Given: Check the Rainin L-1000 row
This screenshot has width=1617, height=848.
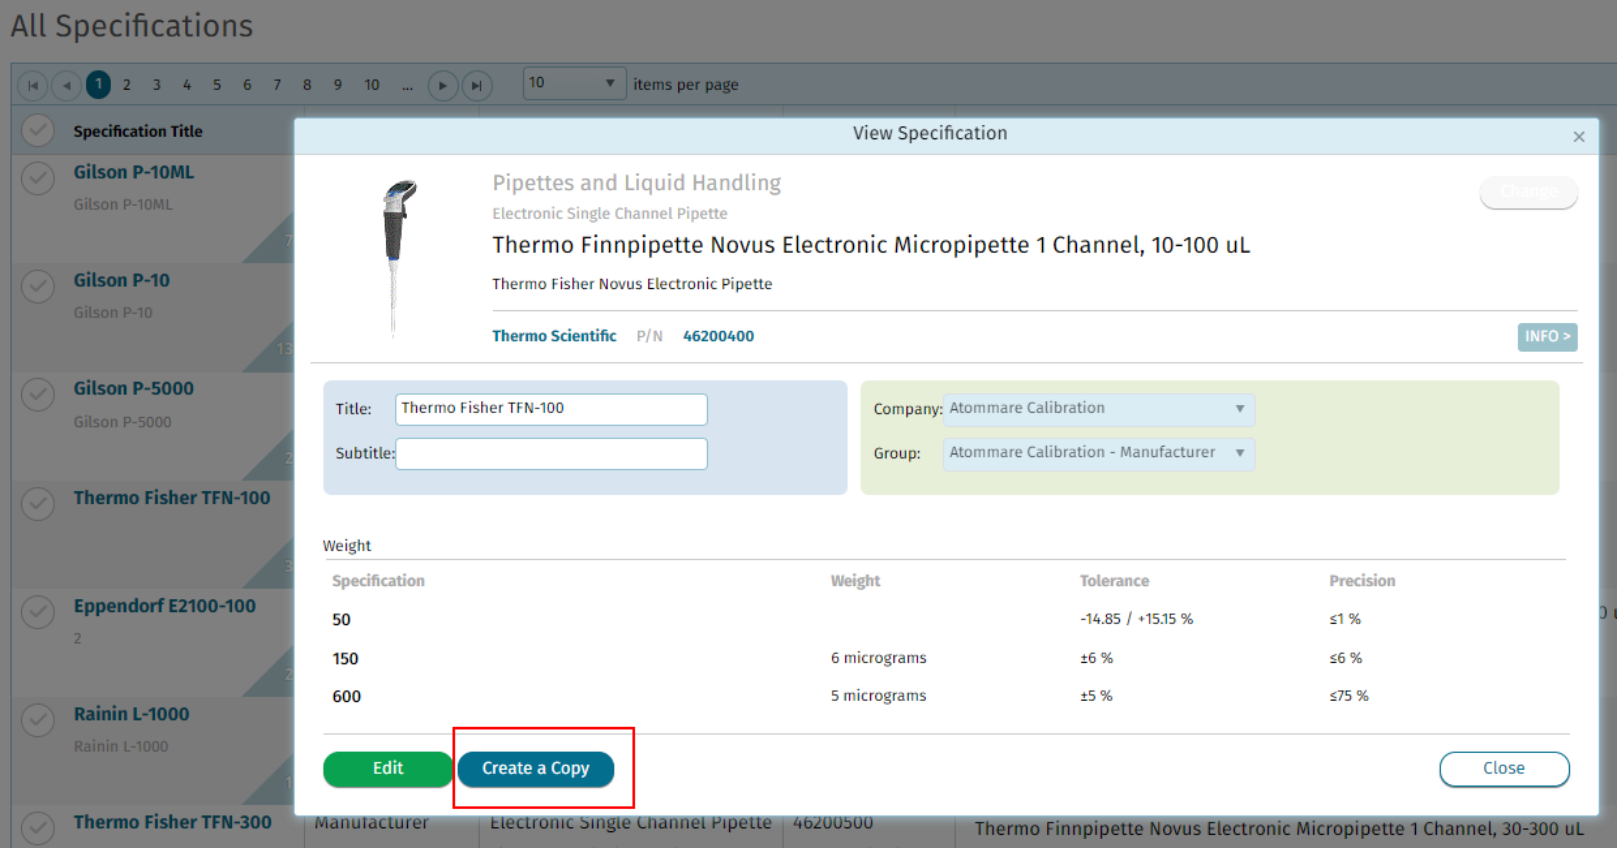Looking at the screenshot, I should [x=38, y=720].
